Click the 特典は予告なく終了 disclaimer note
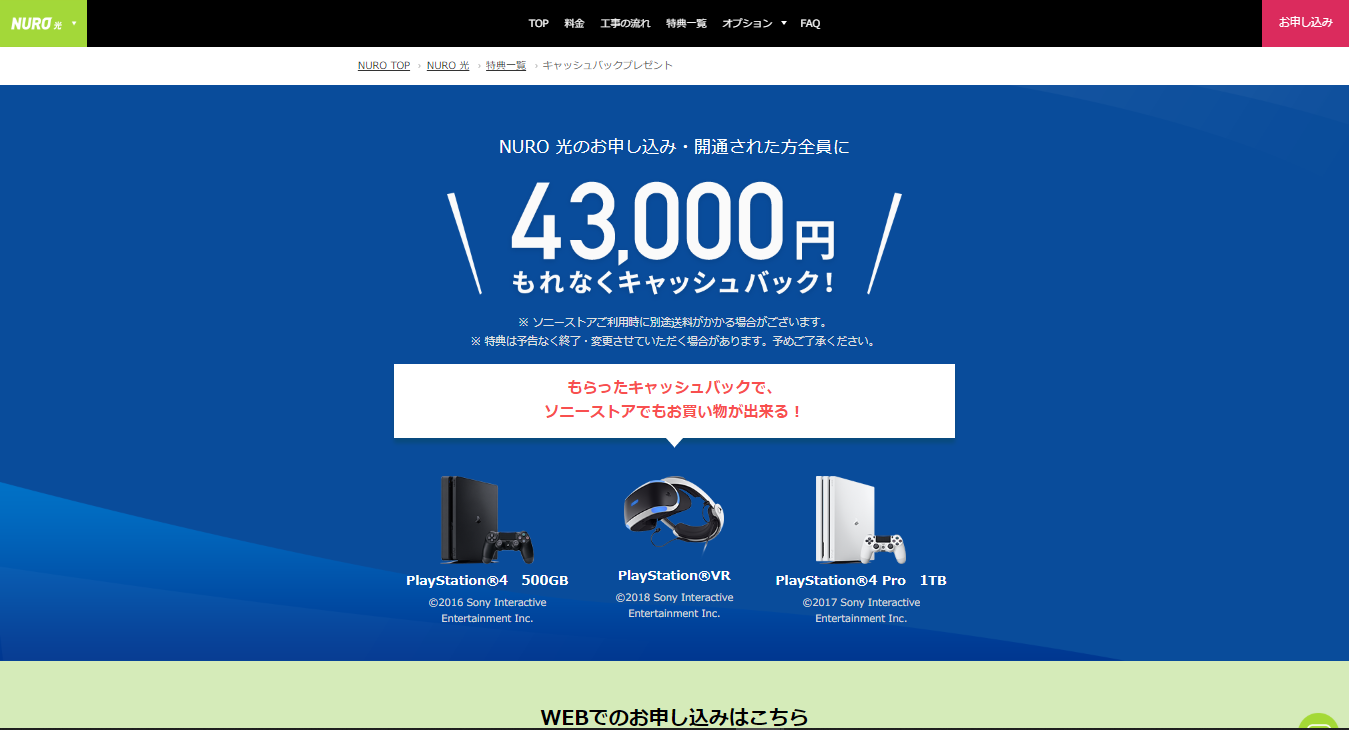Screen dimensions: 1349x730 [673, 341]
